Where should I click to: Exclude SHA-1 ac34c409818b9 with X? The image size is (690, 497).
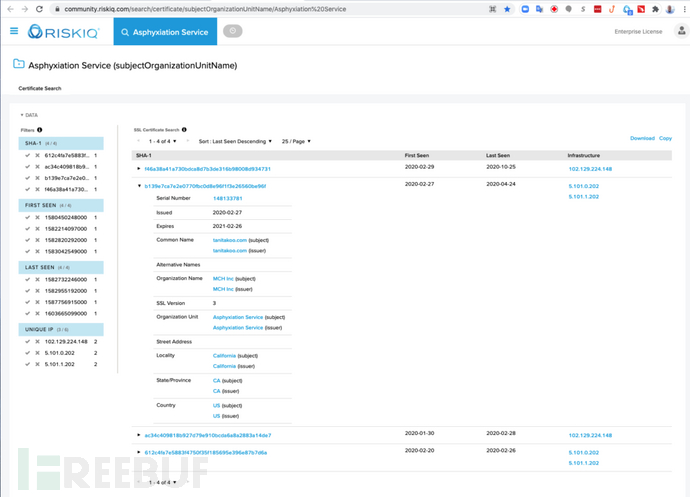pos(37,167)
